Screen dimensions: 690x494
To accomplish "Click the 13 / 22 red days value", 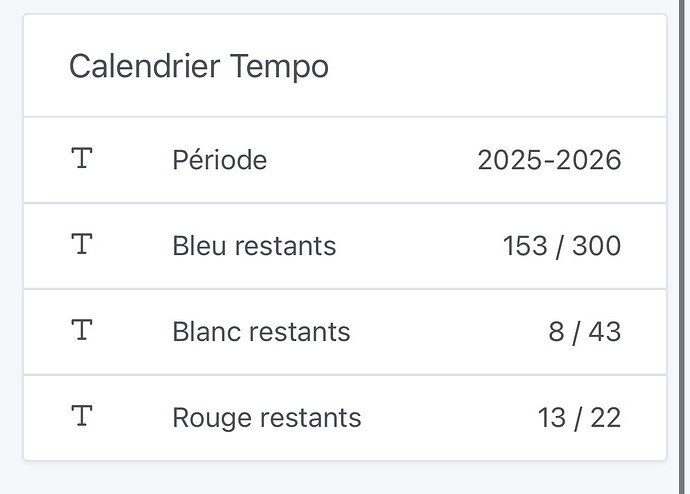I will click(579, 417).
